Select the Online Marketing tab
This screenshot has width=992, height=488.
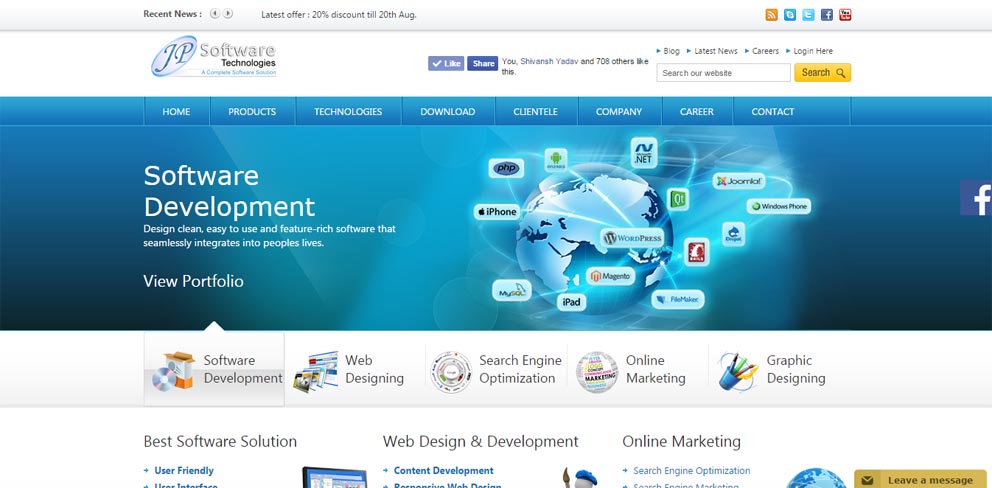[637, 370]
